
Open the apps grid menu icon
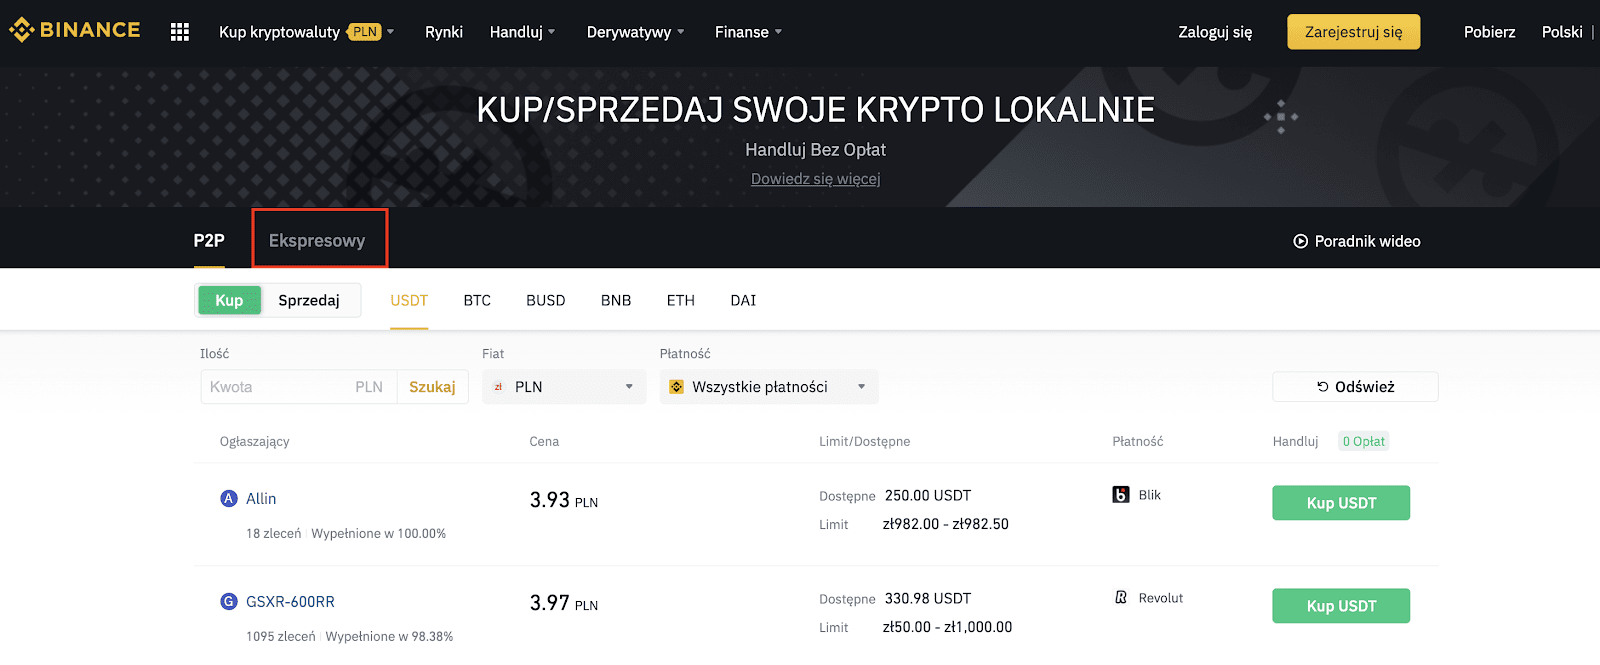[180, 32]
